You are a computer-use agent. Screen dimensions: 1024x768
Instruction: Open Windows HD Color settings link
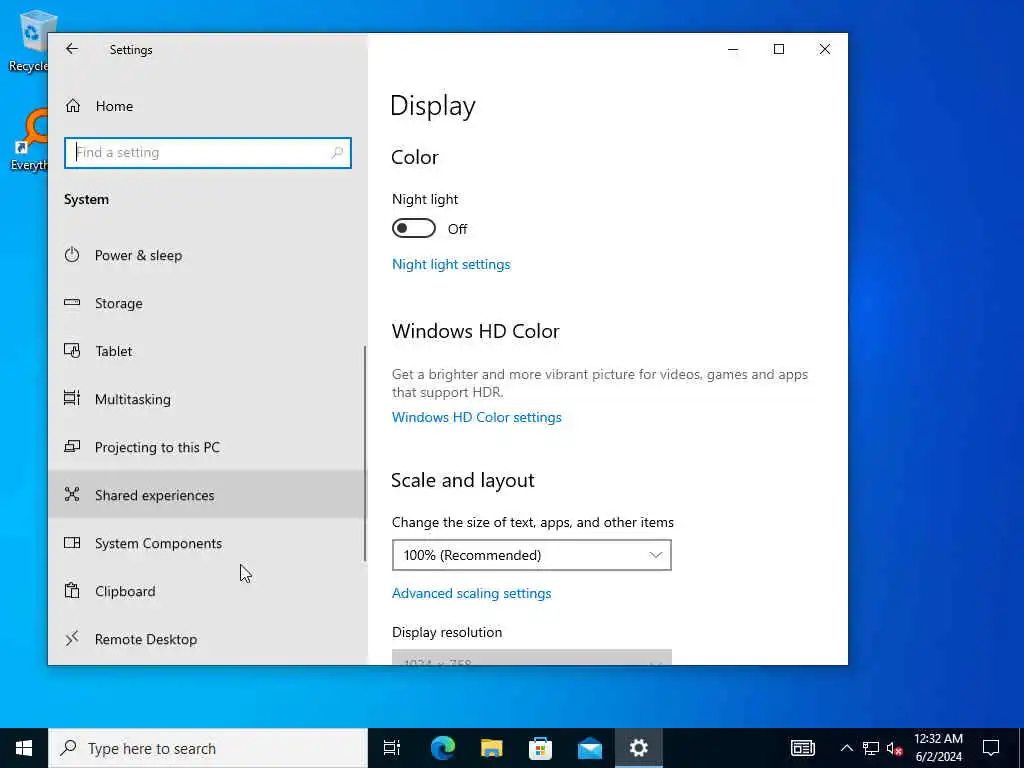tap(477, 417)
